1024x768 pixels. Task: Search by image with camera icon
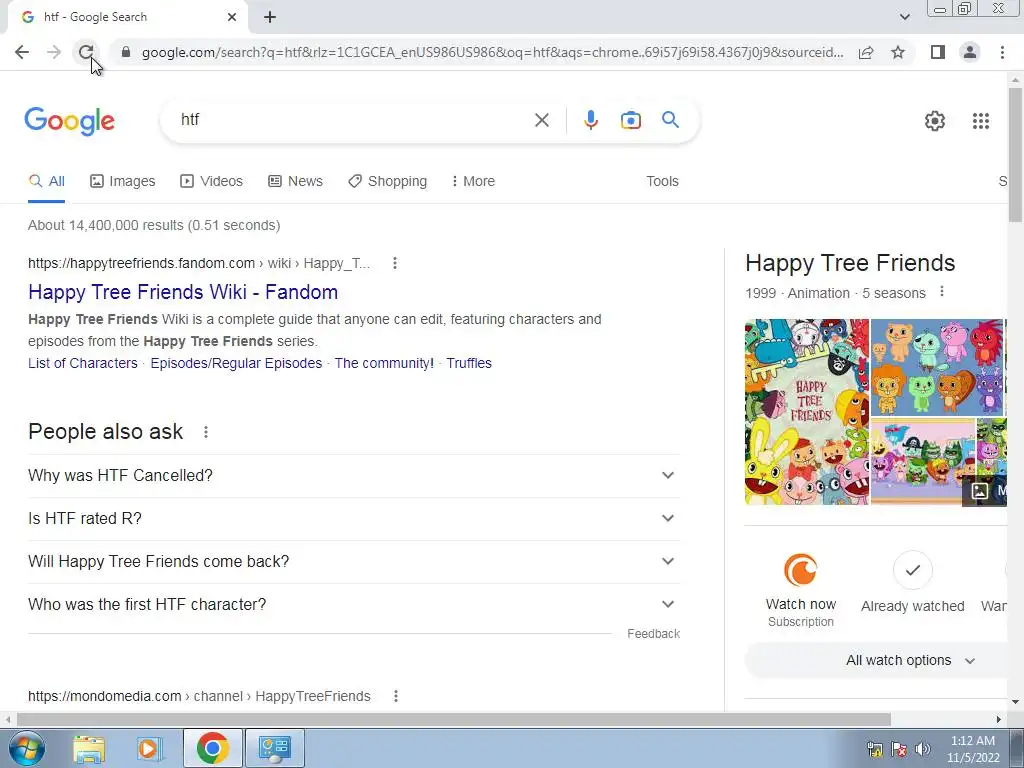tap(630, 120)
